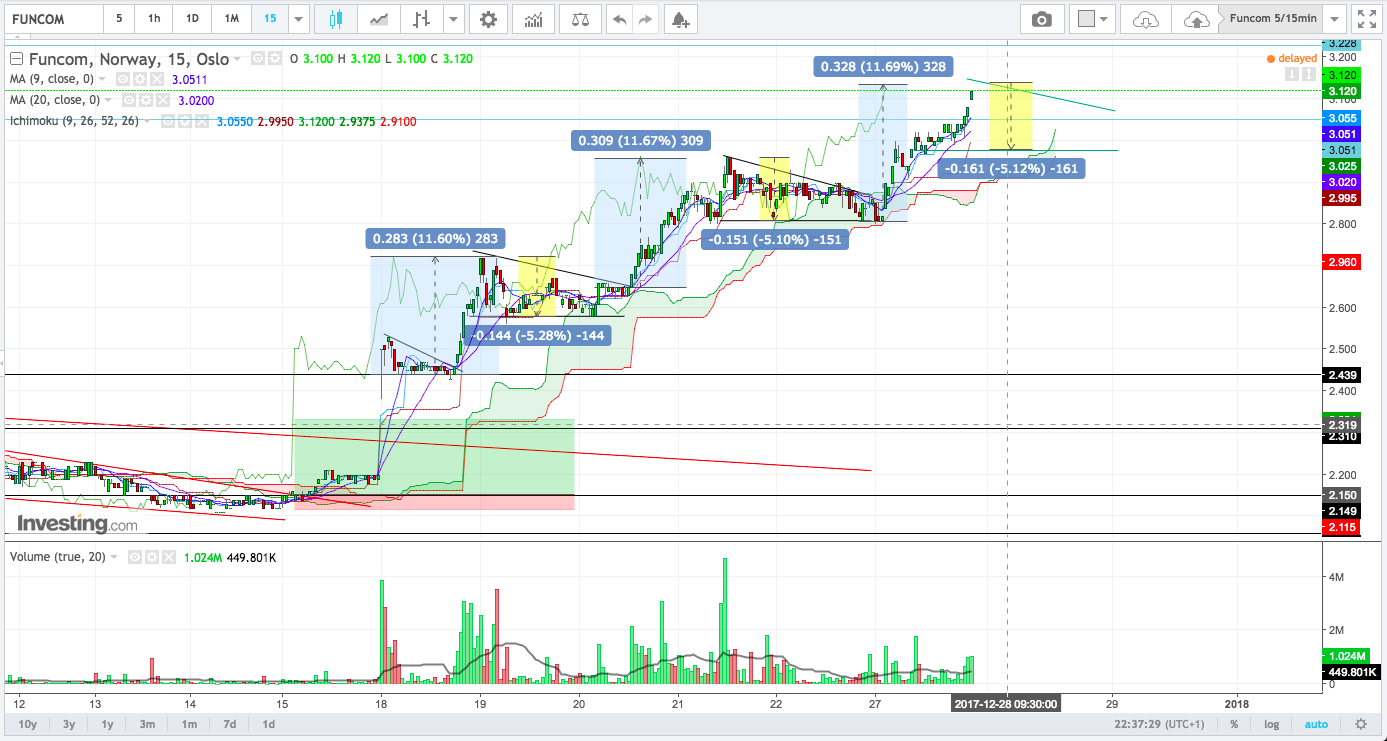
Task: Take a chart snapshot with camera
Action: (1042, 19)
